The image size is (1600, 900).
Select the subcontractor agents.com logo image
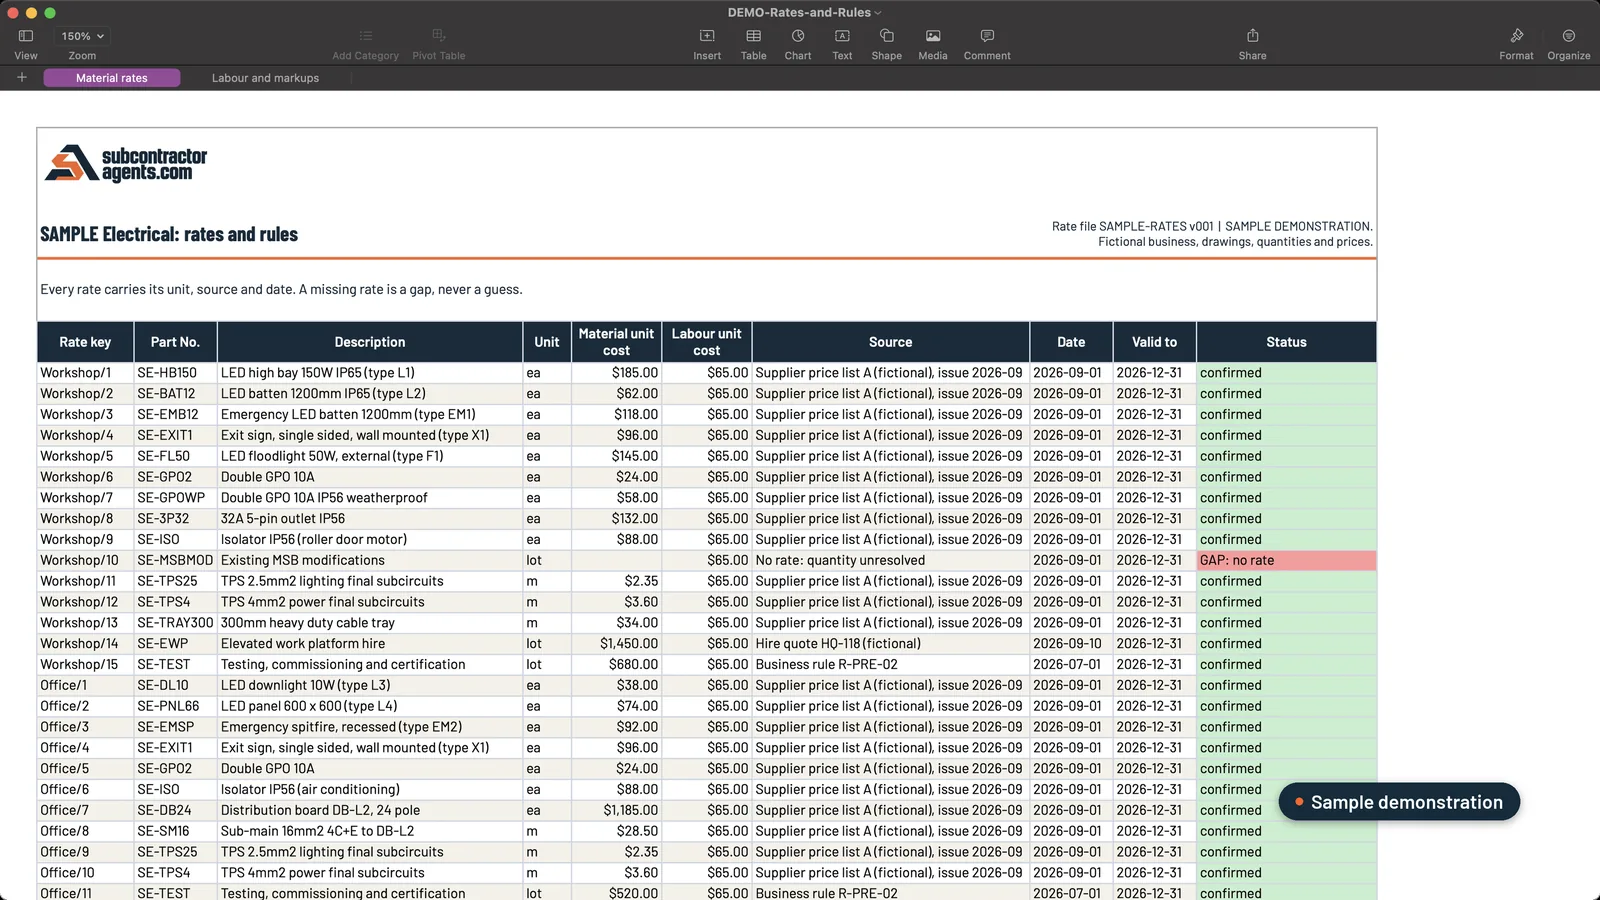(126, 164)
